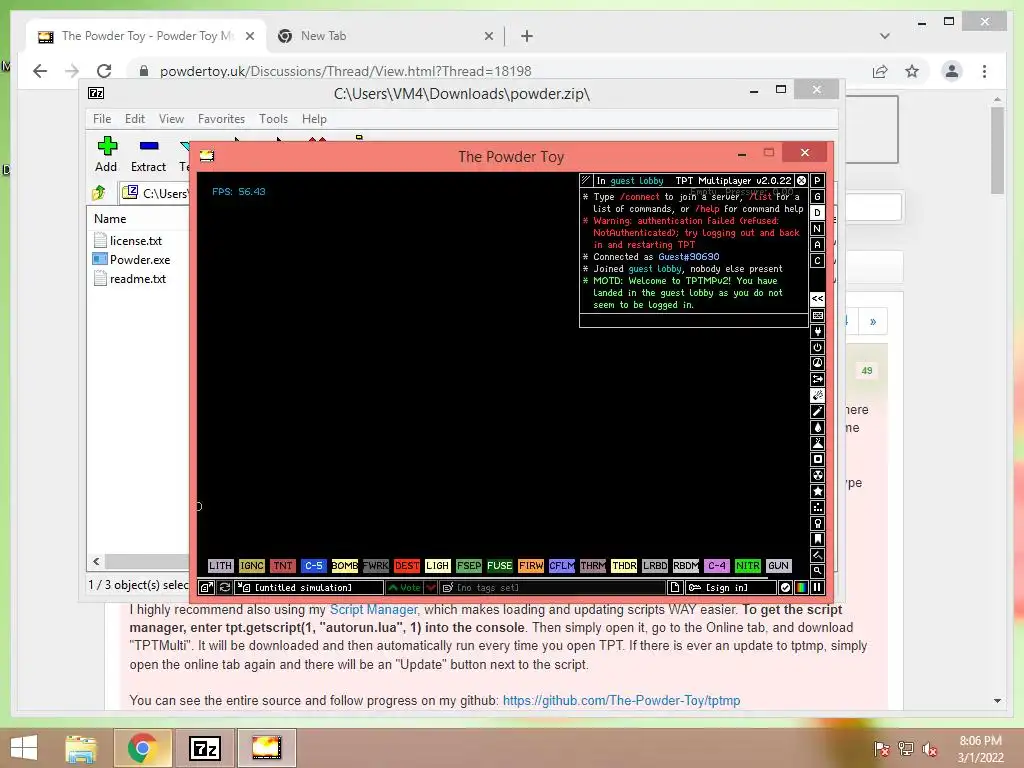Screen dimensions: 1024x768
Task: Select license.txt in 7-Zip list
Action: point(136,241)
